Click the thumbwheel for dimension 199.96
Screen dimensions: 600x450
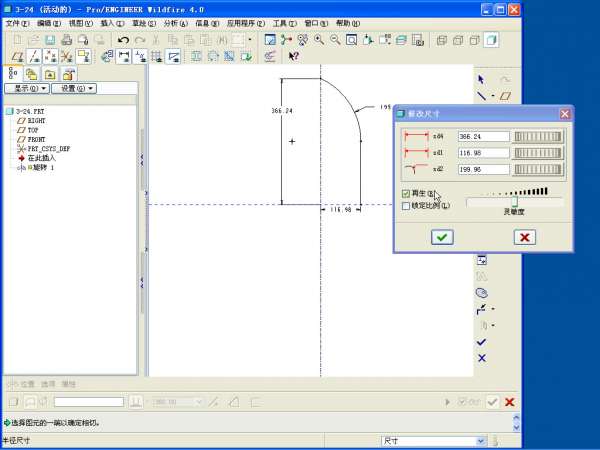[538, 170]
